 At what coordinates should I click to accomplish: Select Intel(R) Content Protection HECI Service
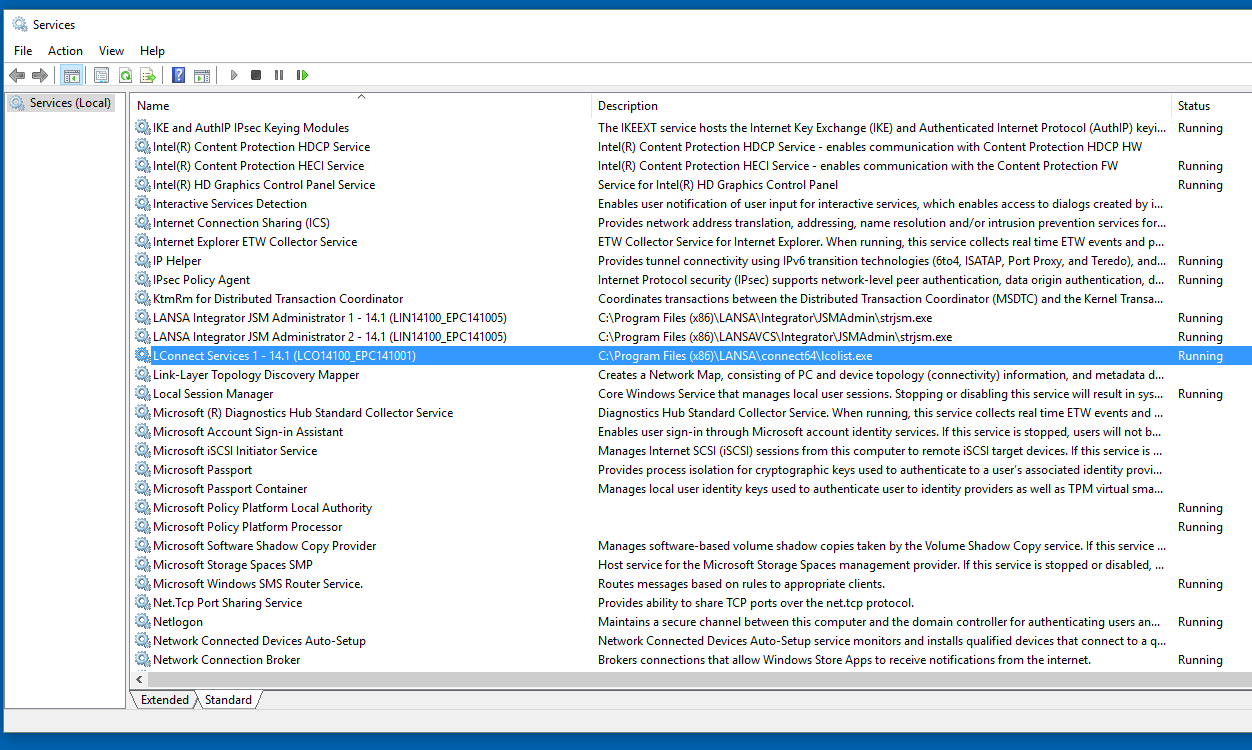point(258,166)
